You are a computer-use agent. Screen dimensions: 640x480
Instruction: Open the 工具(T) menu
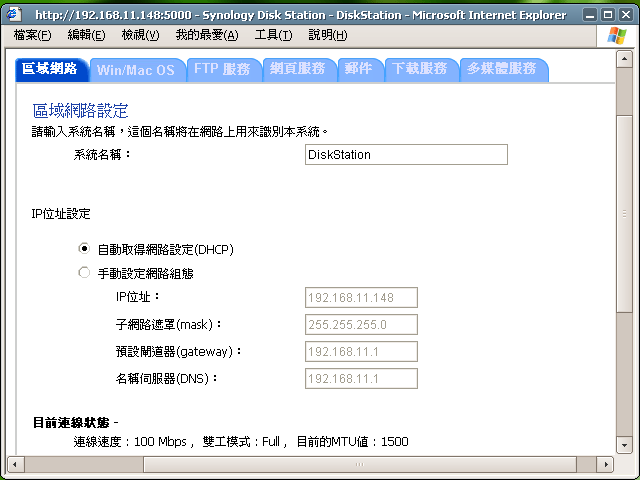[x=273, y=35]
